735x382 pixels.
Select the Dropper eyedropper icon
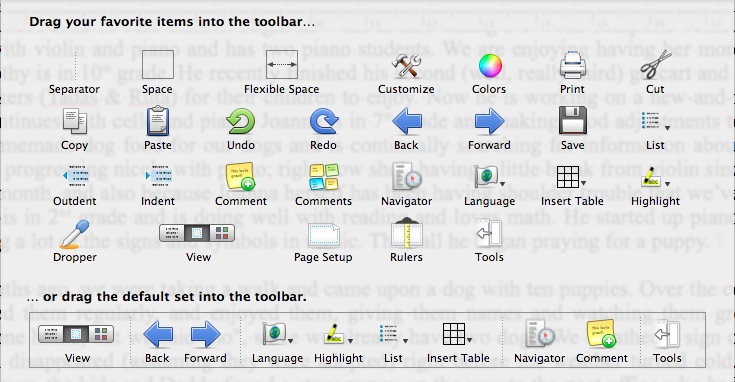(74, 234)
